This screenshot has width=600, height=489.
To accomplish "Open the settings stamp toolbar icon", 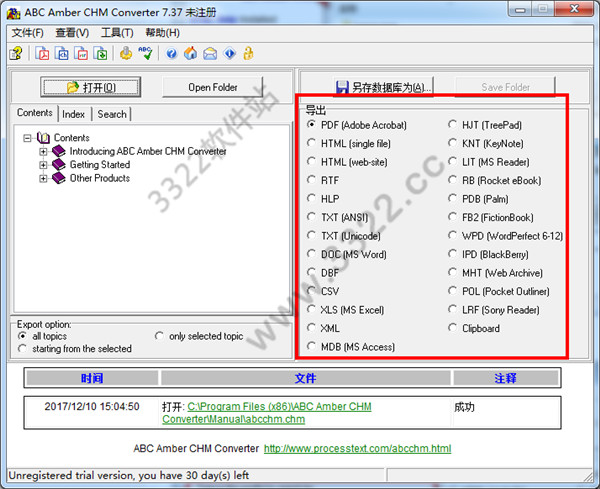I will [126, 53].
